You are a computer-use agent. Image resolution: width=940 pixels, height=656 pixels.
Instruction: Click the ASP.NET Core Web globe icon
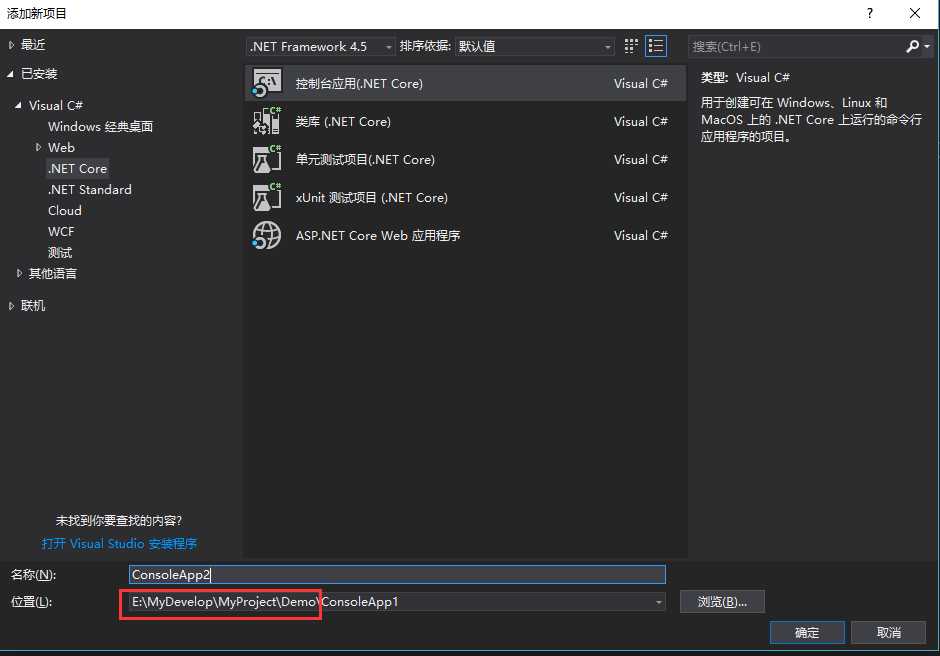pyautogui.click(x=267, y=235)
